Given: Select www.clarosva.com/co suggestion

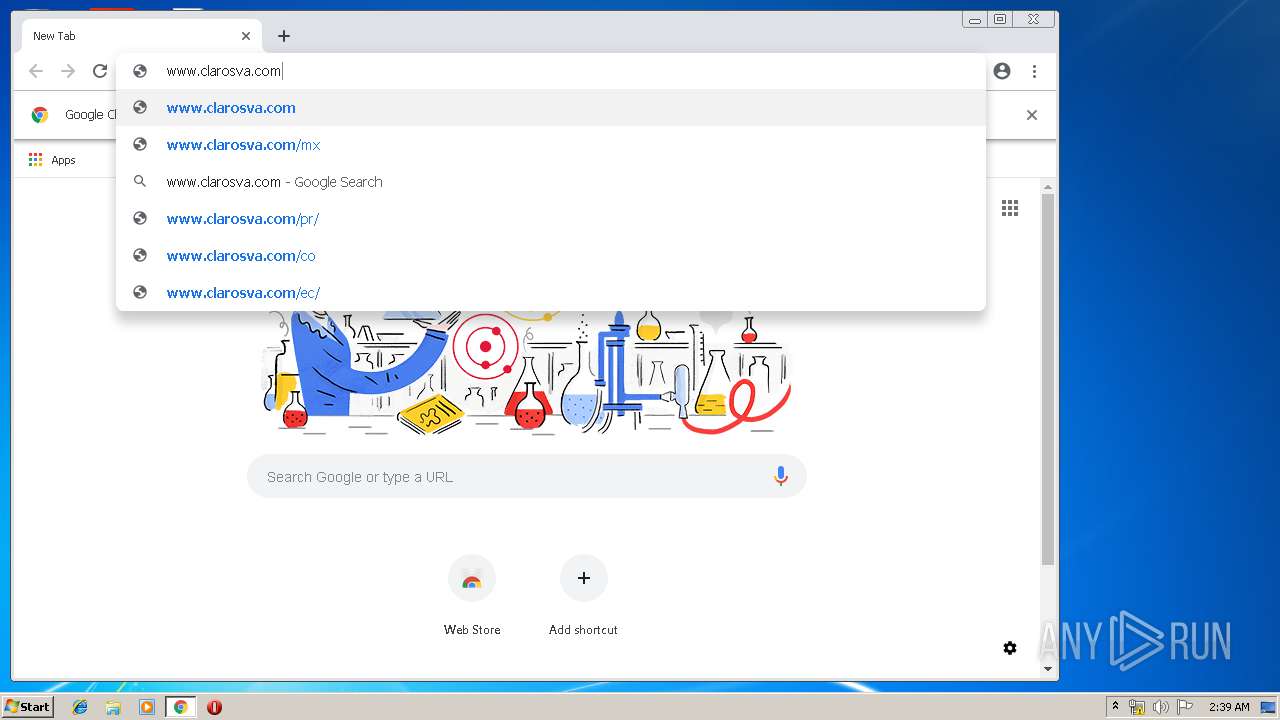Looking at the screenshot, I should 550,256.
